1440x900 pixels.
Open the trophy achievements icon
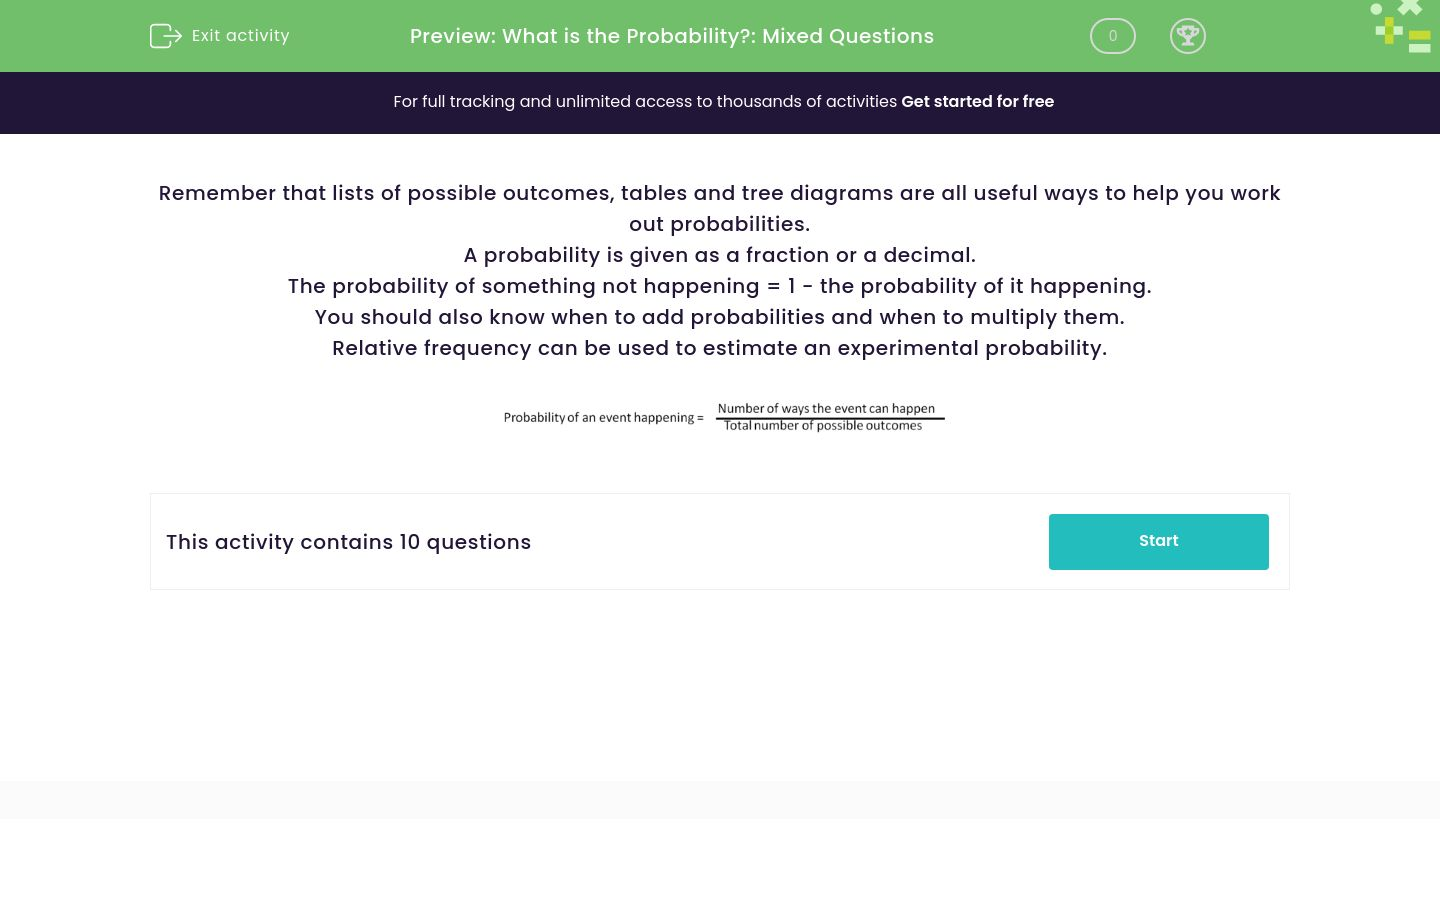[1187, 36]
